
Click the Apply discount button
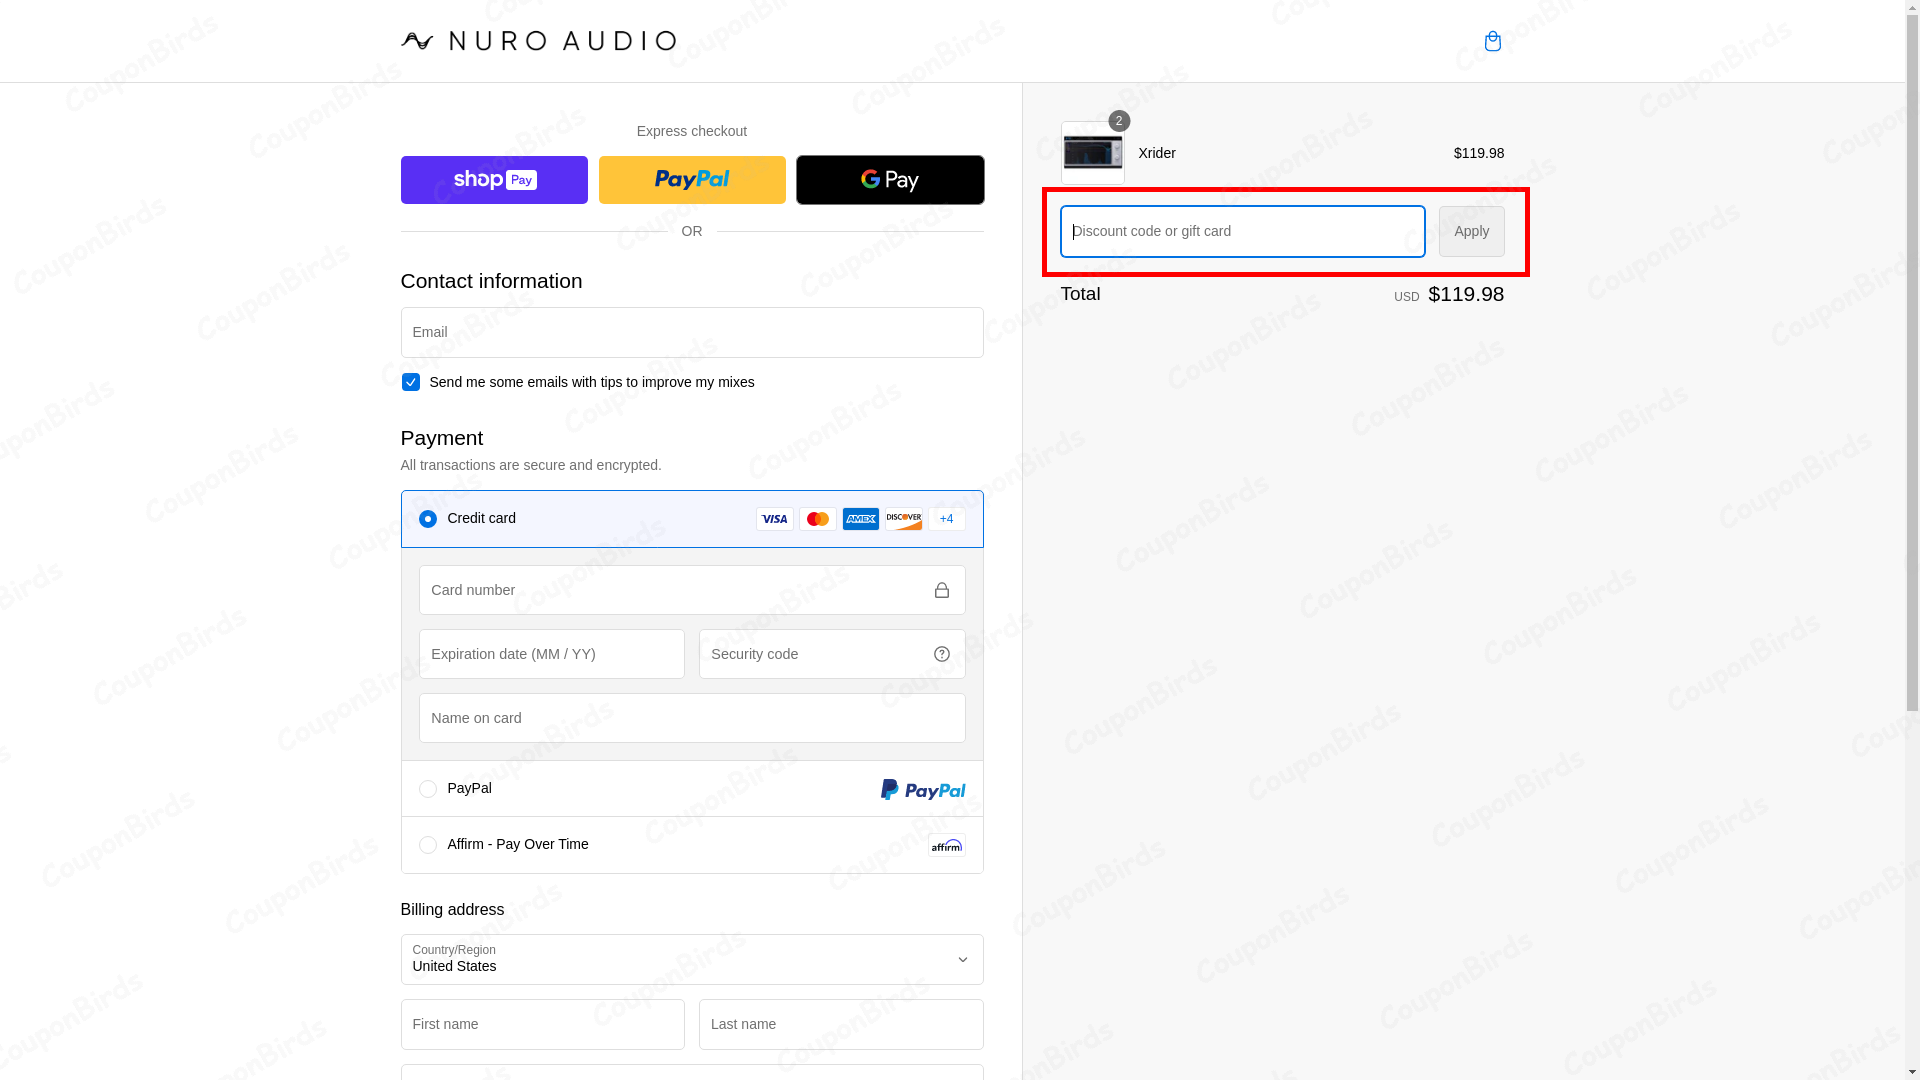1470,231
